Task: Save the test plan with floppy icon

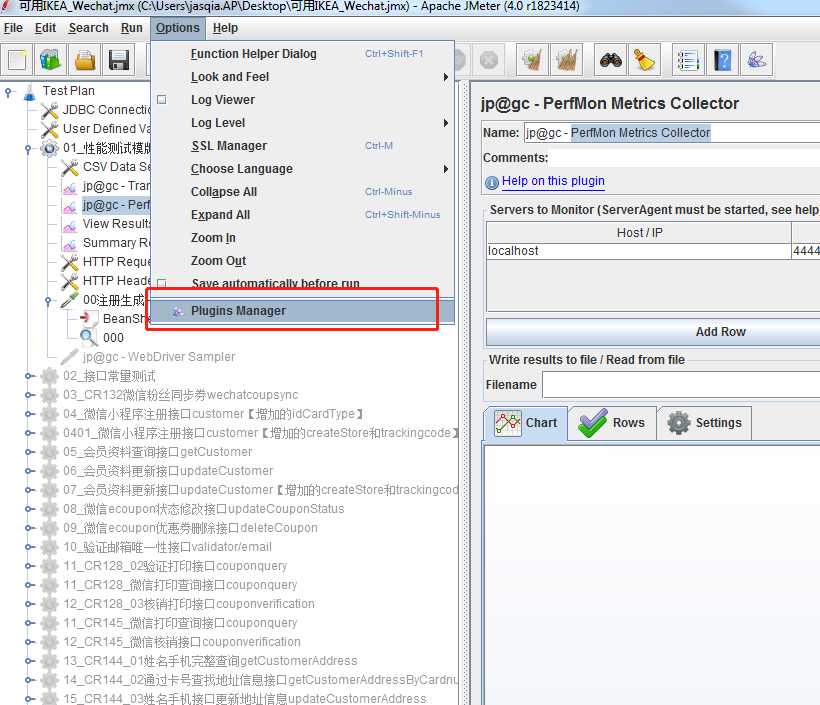Action: (119, 60)
